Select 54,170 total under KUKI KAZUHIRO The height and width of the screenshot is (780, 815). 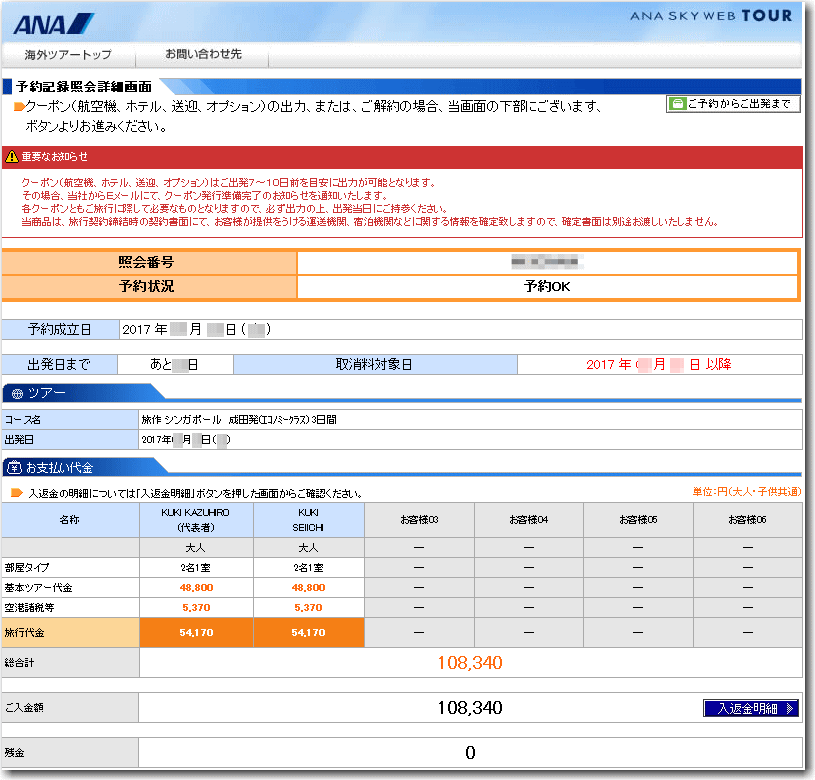(x=196, y=632)
